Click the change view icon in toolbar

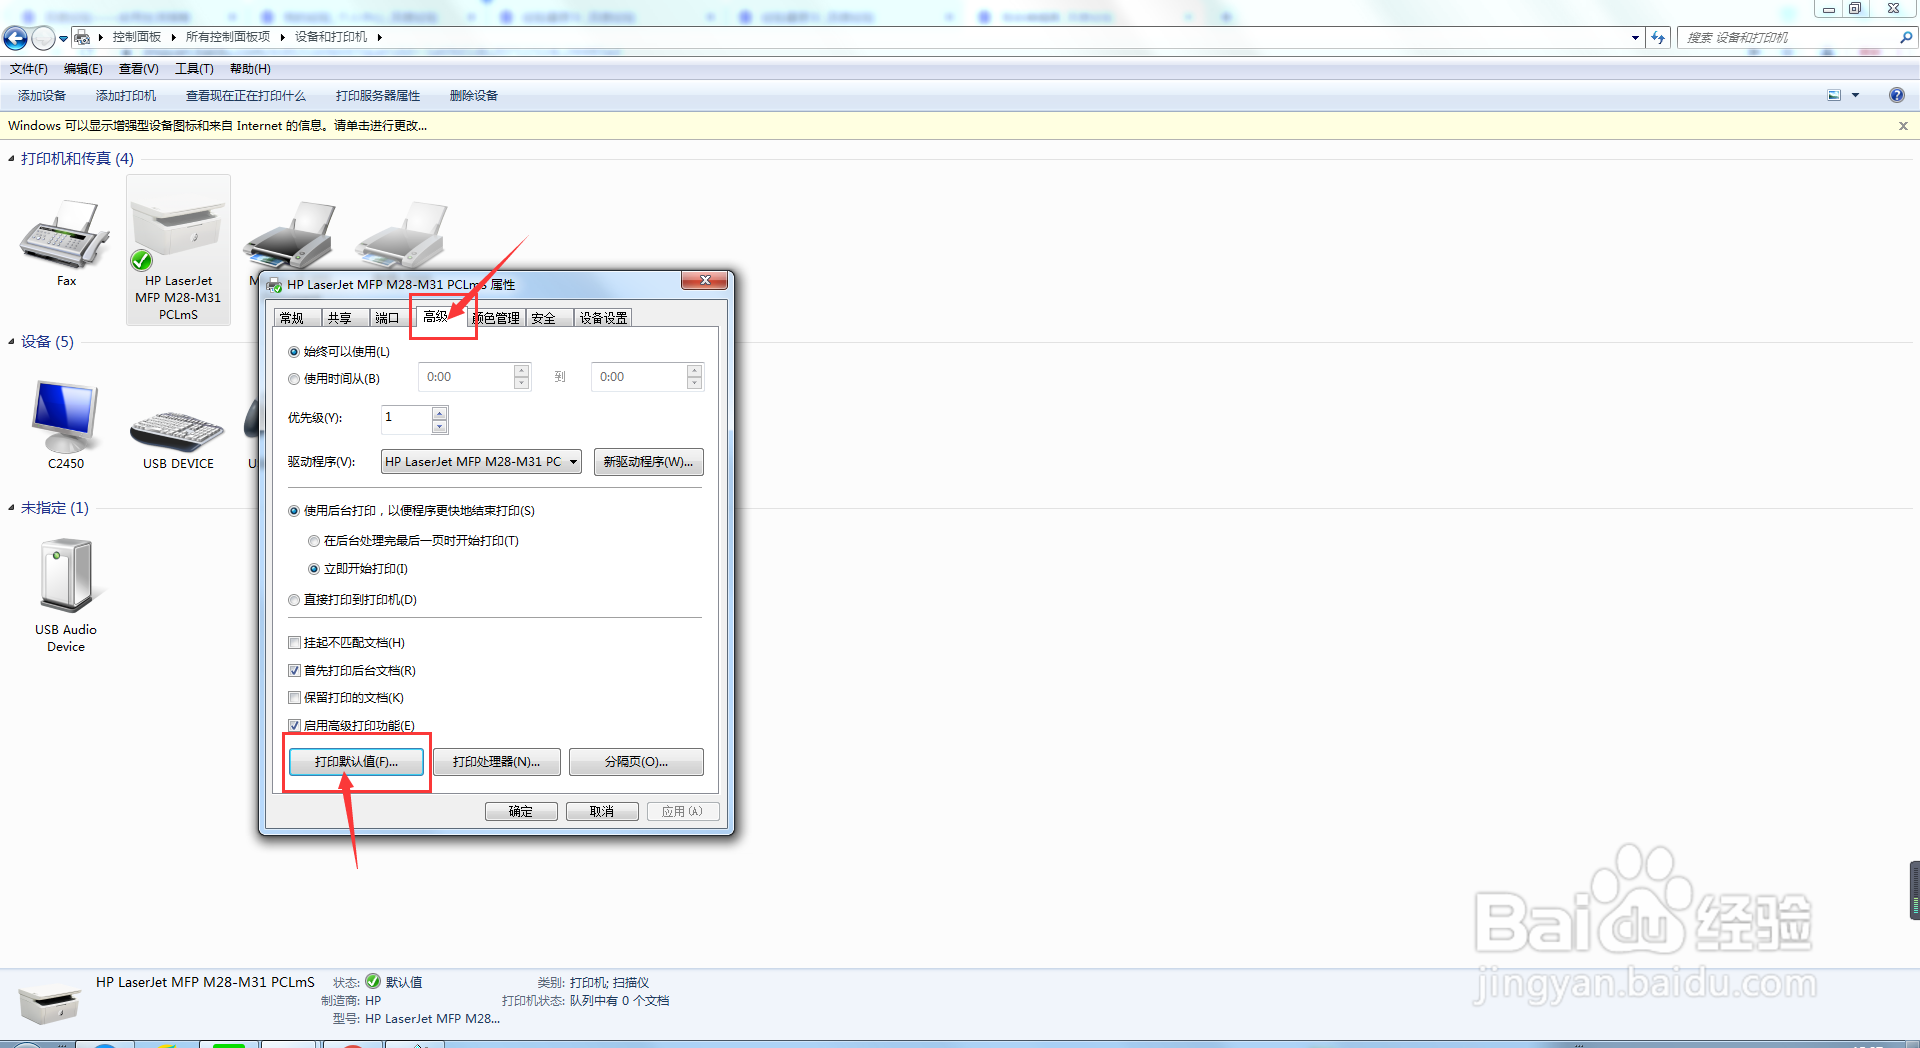(1834, 95)
